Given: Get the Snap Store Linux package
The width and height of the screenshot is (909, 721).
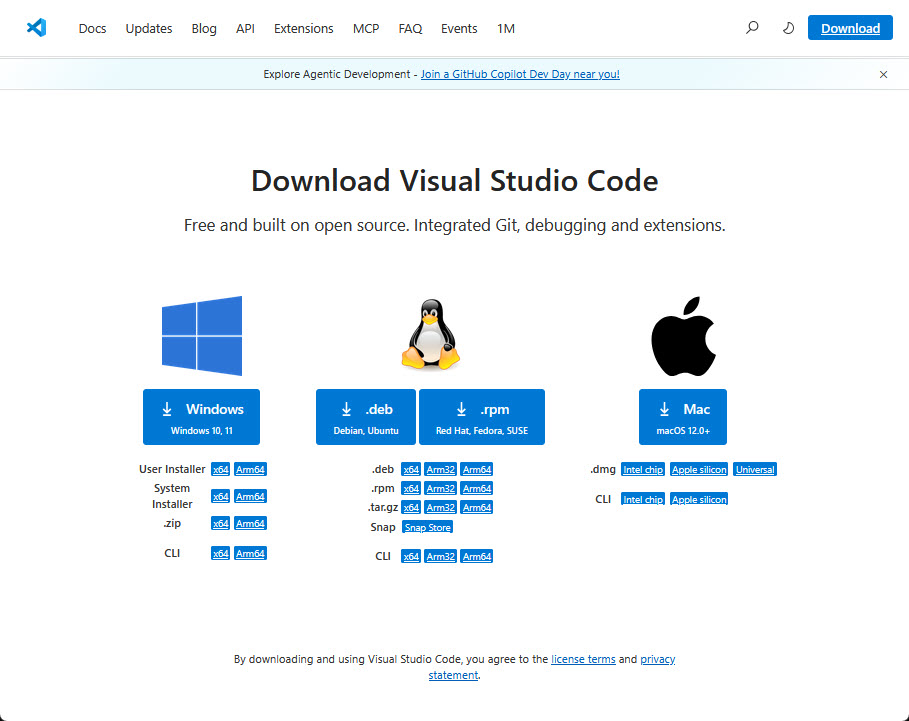Looking at the screenshot, I should (427, 527).
